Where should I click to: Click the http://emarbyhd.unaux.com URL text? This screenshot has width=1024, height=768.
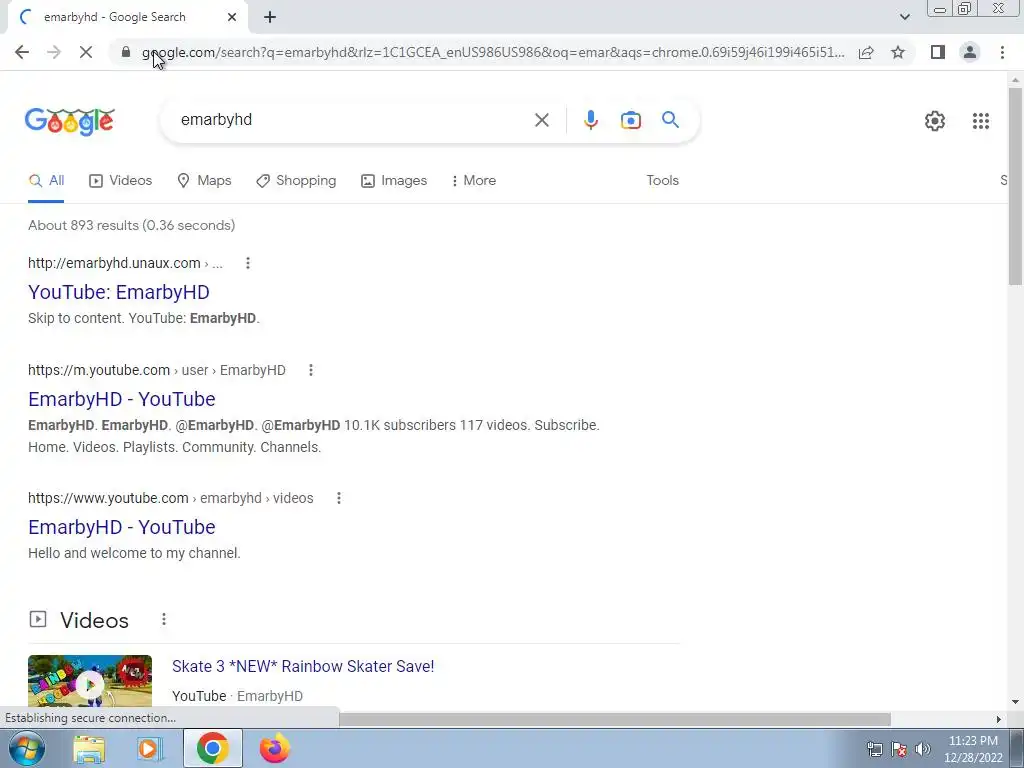[114, 263]
